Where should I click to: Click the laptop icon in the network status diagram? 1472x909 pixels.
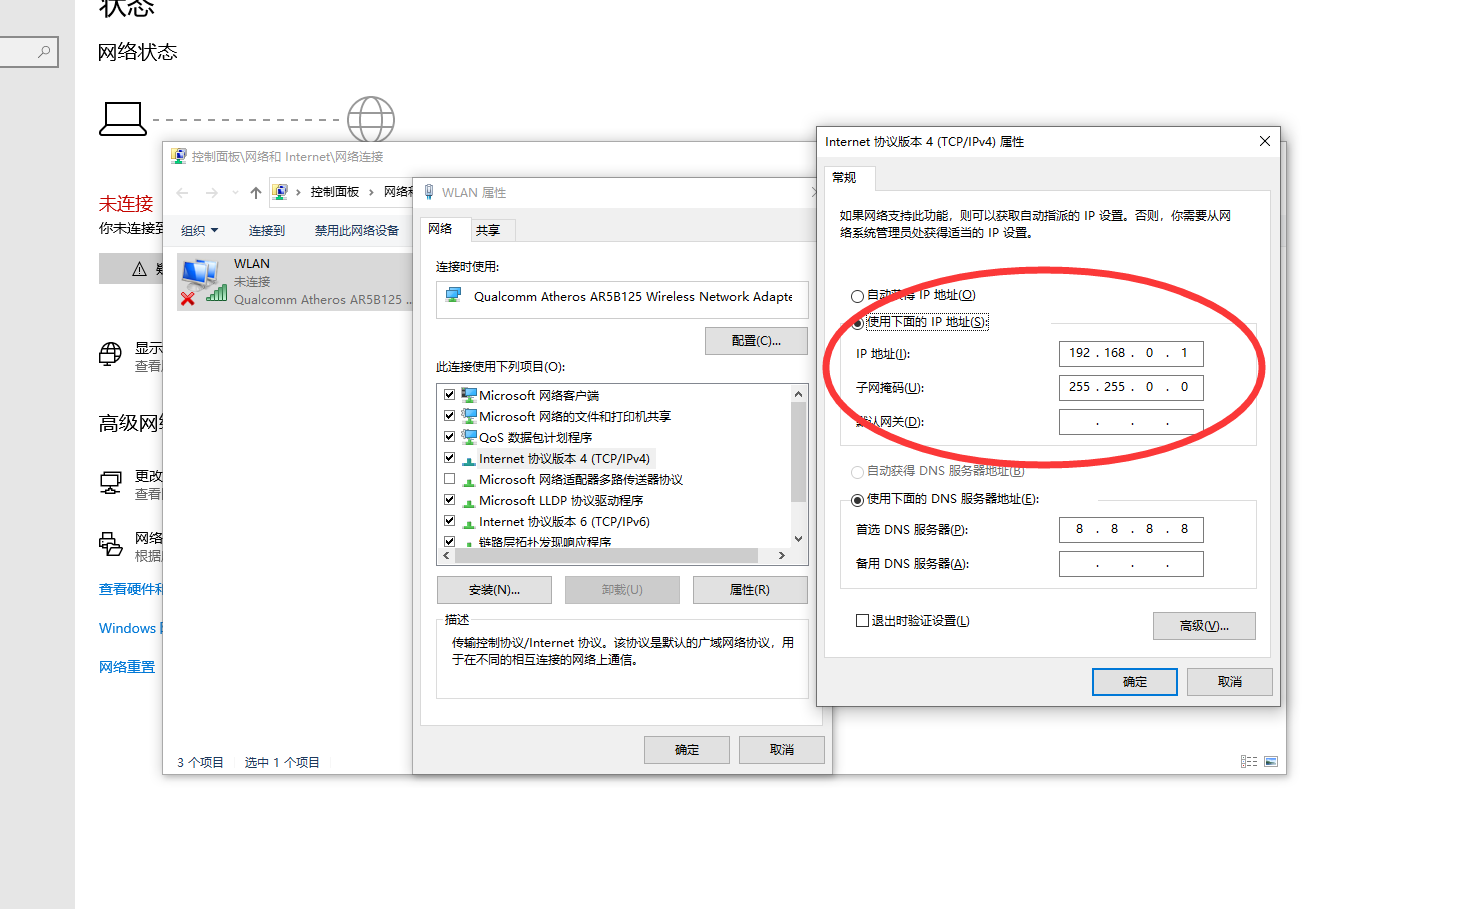point(121,118)
